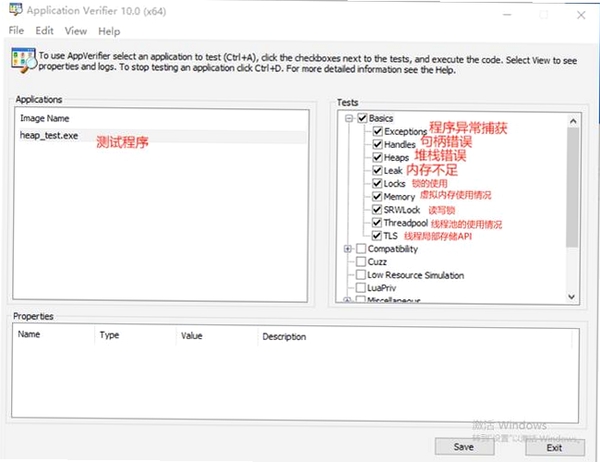The width and height of the screenshot is (600, 462).
Task: Open the Help menu
Action: tap(109, 31)
